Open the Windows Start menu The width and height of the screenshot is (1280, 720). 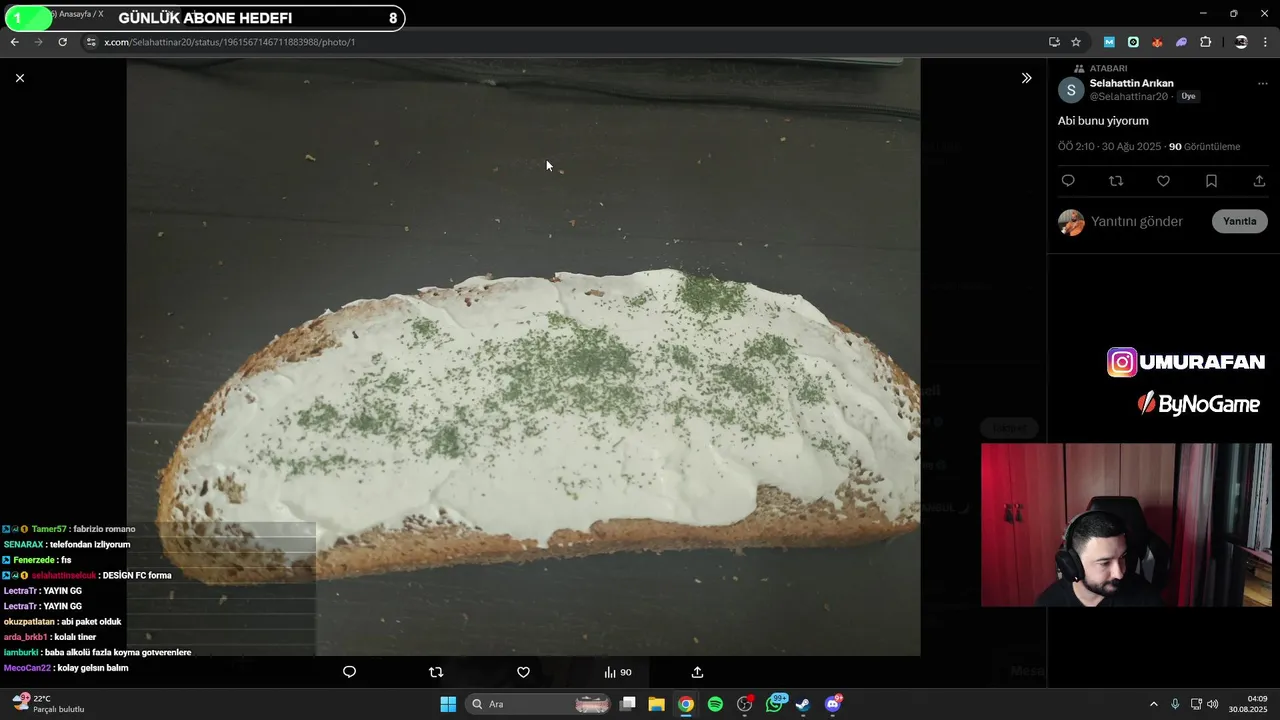(448, 704)
